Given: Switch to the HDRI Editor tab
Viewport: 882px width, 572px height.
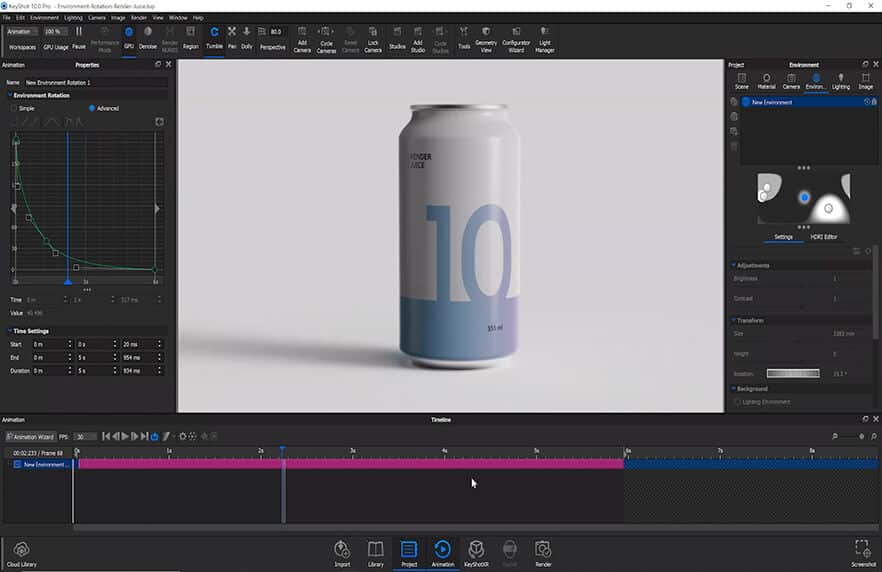Looking at the screenshot, I should 824,237.
